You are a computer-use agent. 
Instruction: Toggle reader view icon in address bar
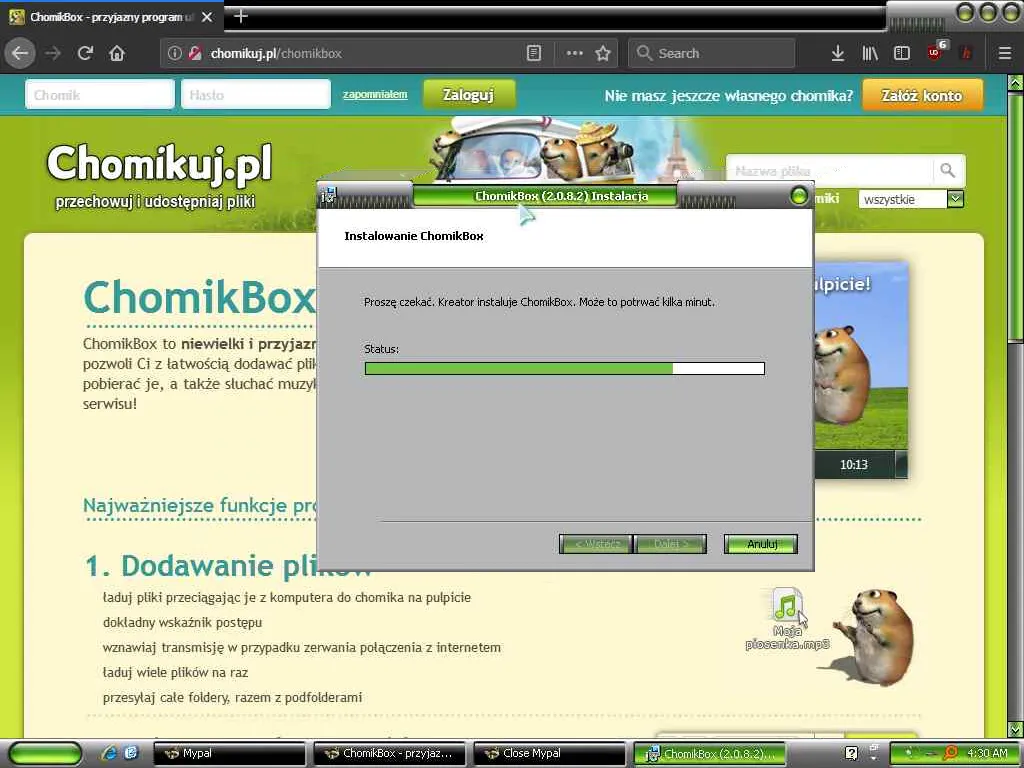[534, 53]
